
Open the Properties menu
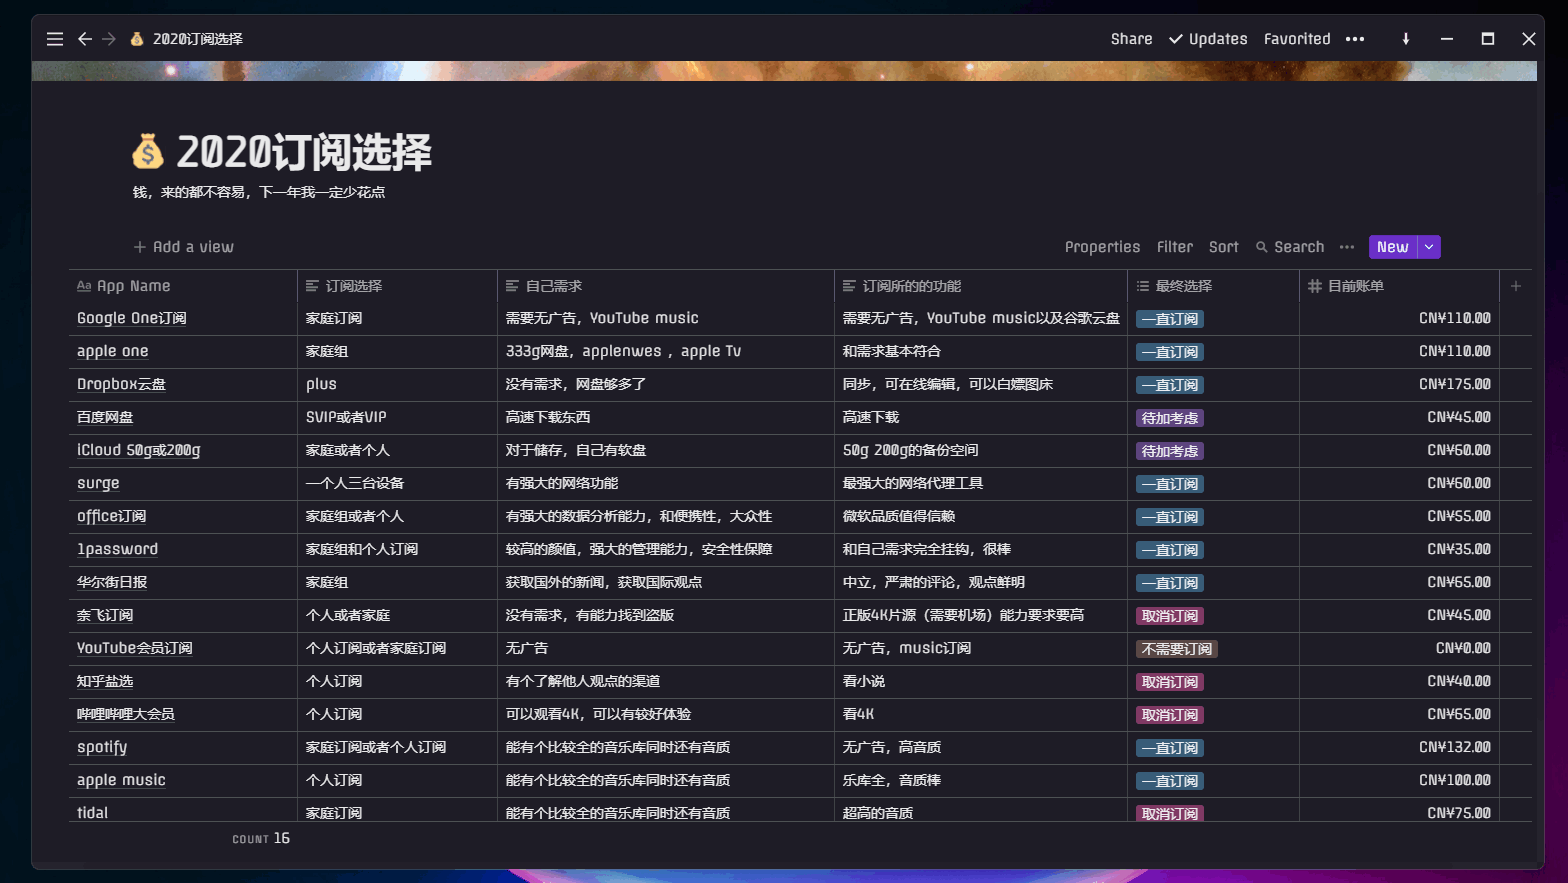(x=1102, y=247)
